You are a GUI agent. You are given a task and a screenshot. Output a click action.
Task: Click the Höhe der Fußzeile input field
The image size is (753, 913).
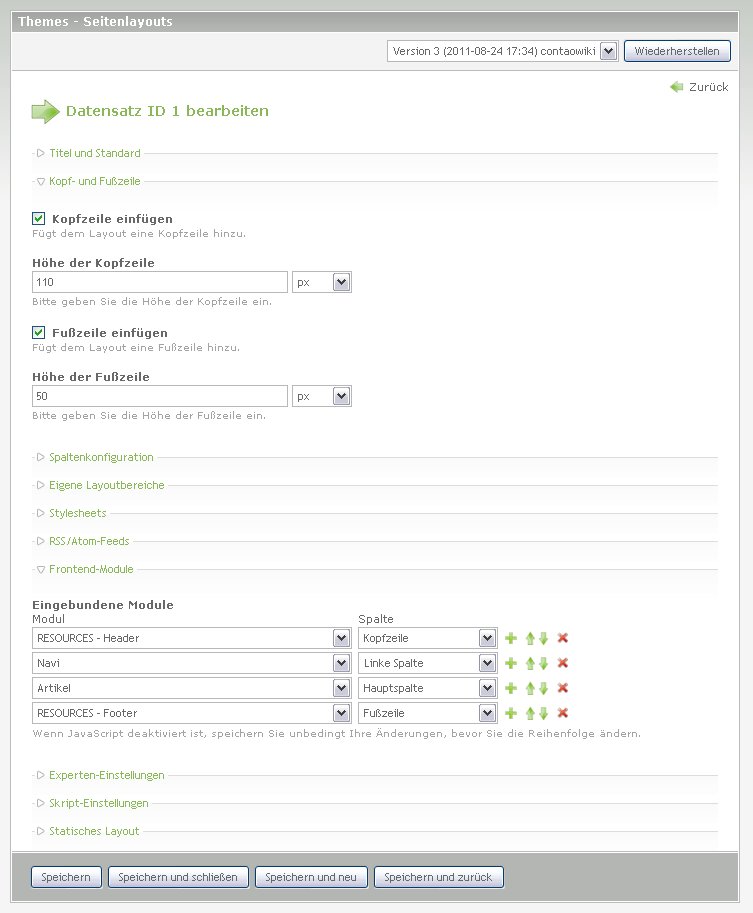tap(160, 397)
